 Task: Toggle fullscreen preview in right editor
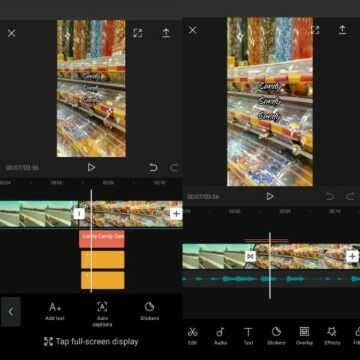[315, 30]
